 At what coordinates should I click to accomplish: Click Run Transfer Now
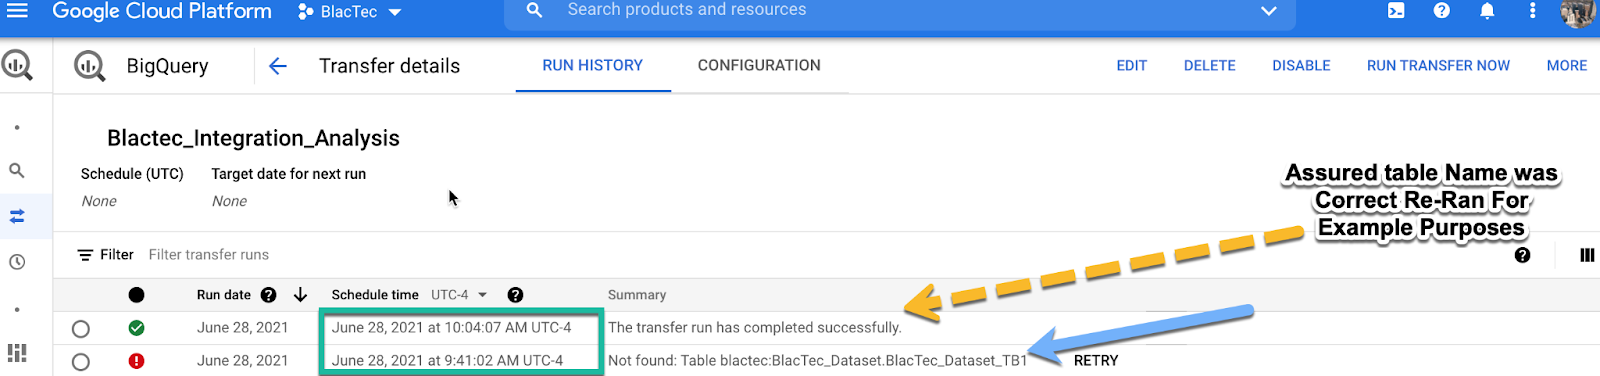[x=1438, y=66]
